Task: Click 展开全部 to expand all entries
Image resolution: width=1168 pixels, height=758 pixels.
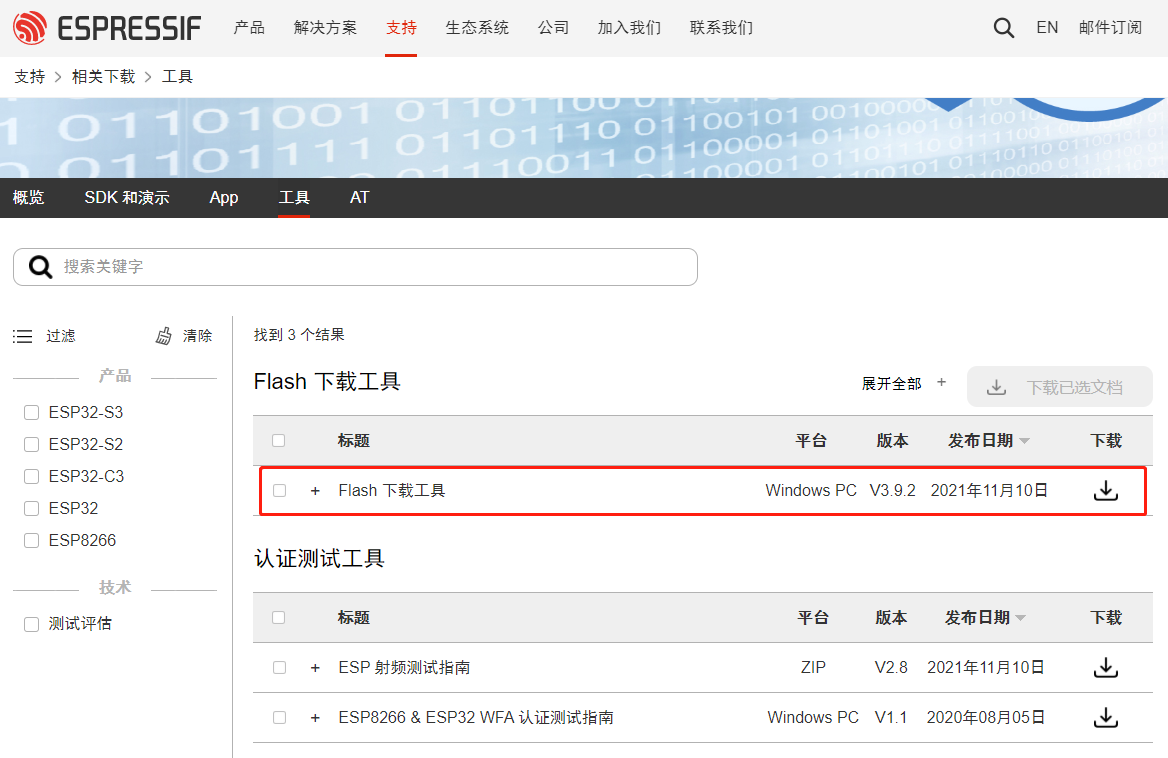Action: [892, 382]
